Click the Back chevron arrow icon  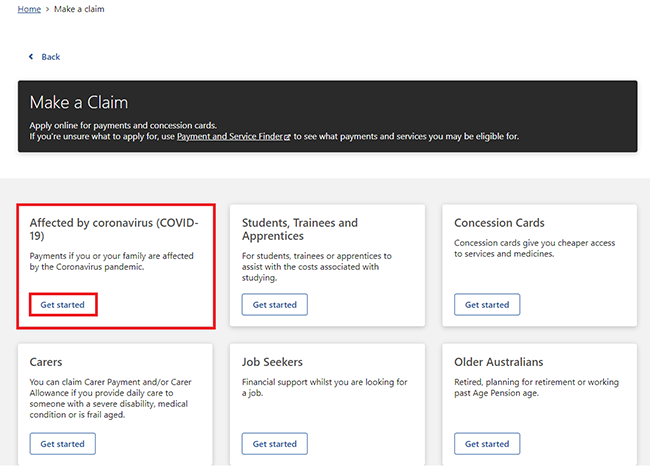tap(31, 57)
